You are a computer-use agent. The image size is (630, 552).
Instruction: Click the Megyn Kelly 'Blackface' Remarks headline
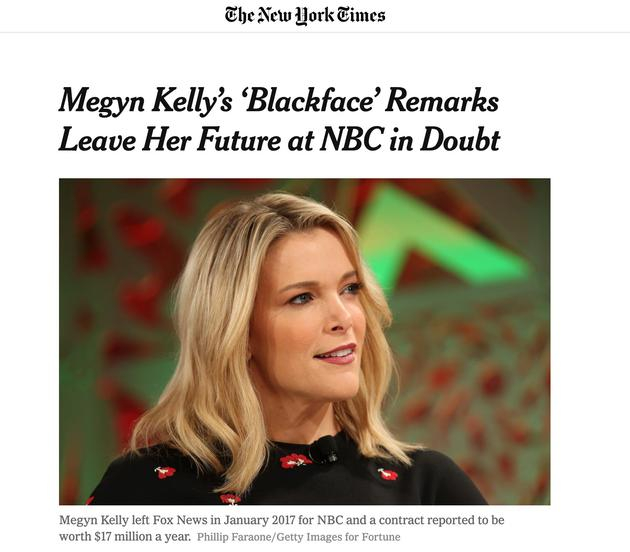coord(279,120)
